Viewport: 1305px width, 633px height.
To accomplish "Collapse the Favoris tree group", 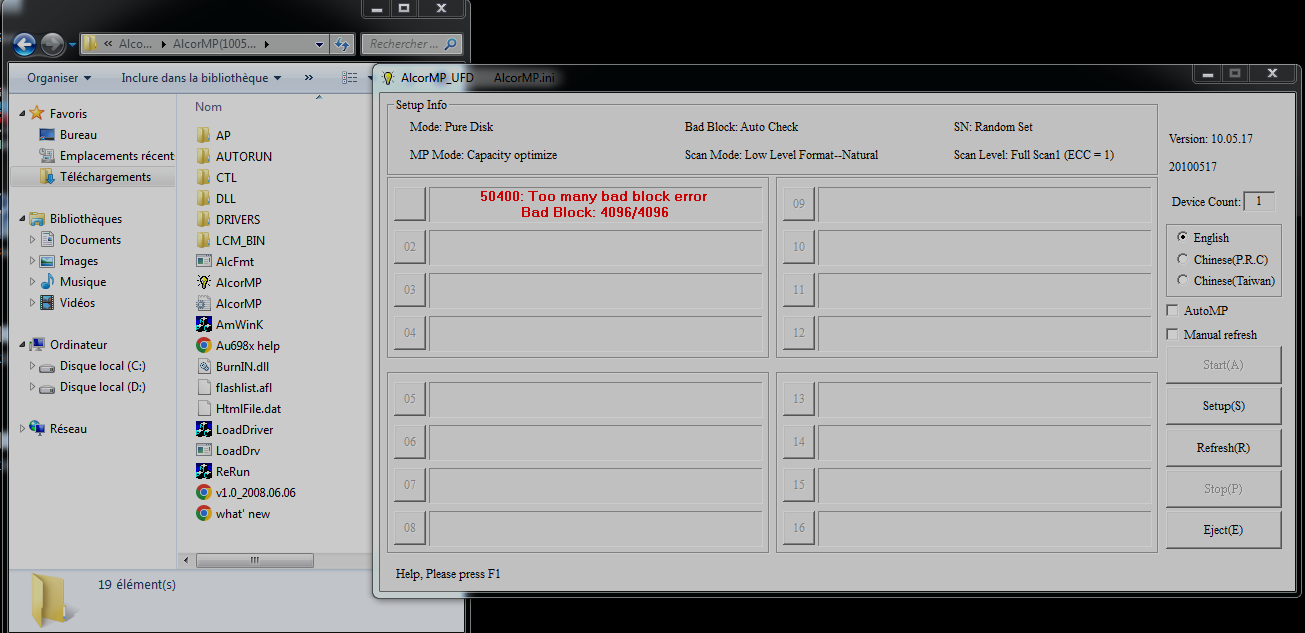I will (x=22, y=113).
